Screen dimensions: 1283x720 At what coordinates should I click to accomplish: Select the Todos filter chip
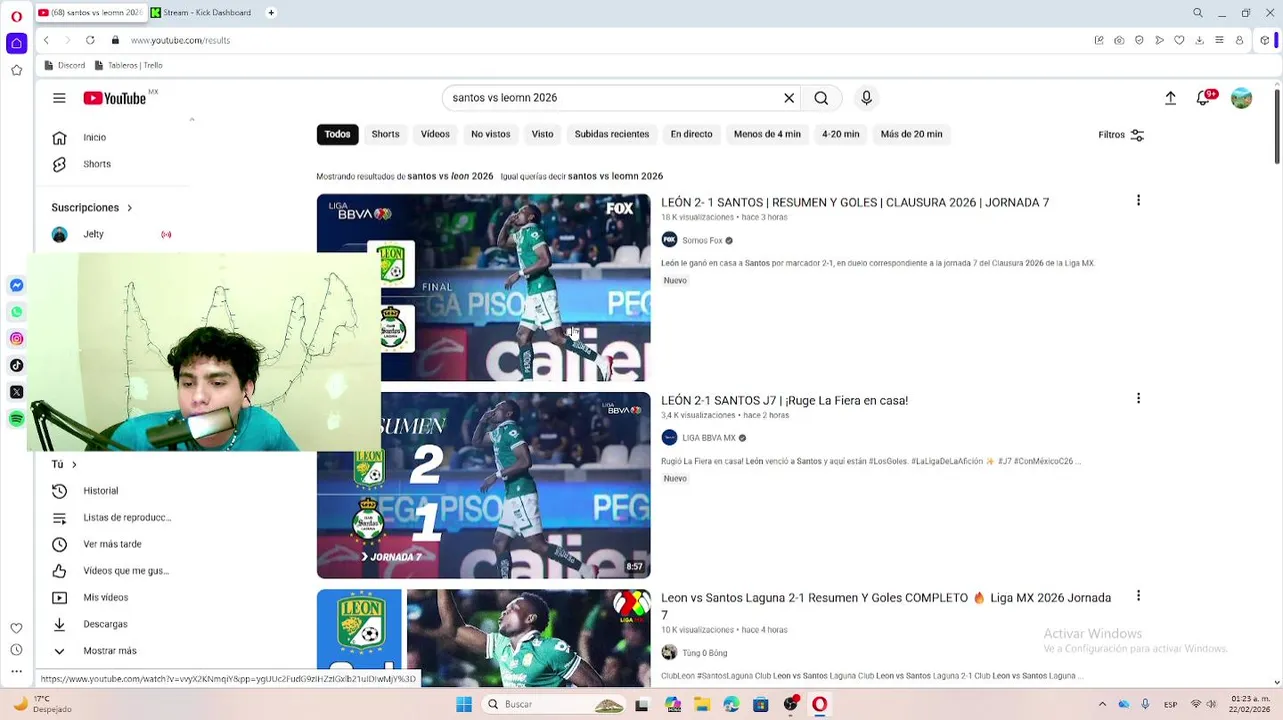(x=337, y=134)
